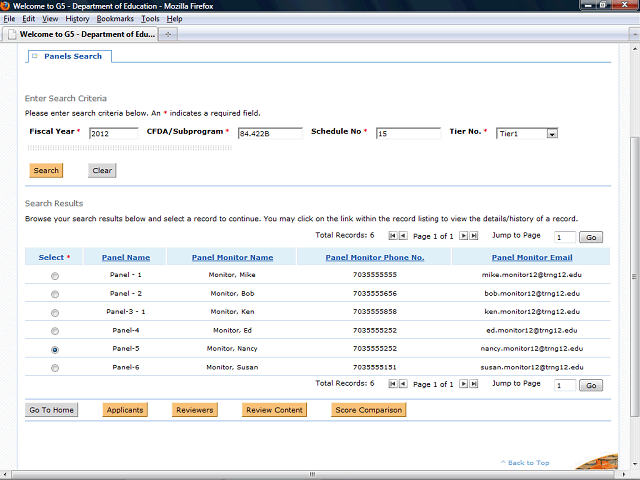Go to next page in top pagination
Viewport: 640px width, 480px height.
click(463, 236)
